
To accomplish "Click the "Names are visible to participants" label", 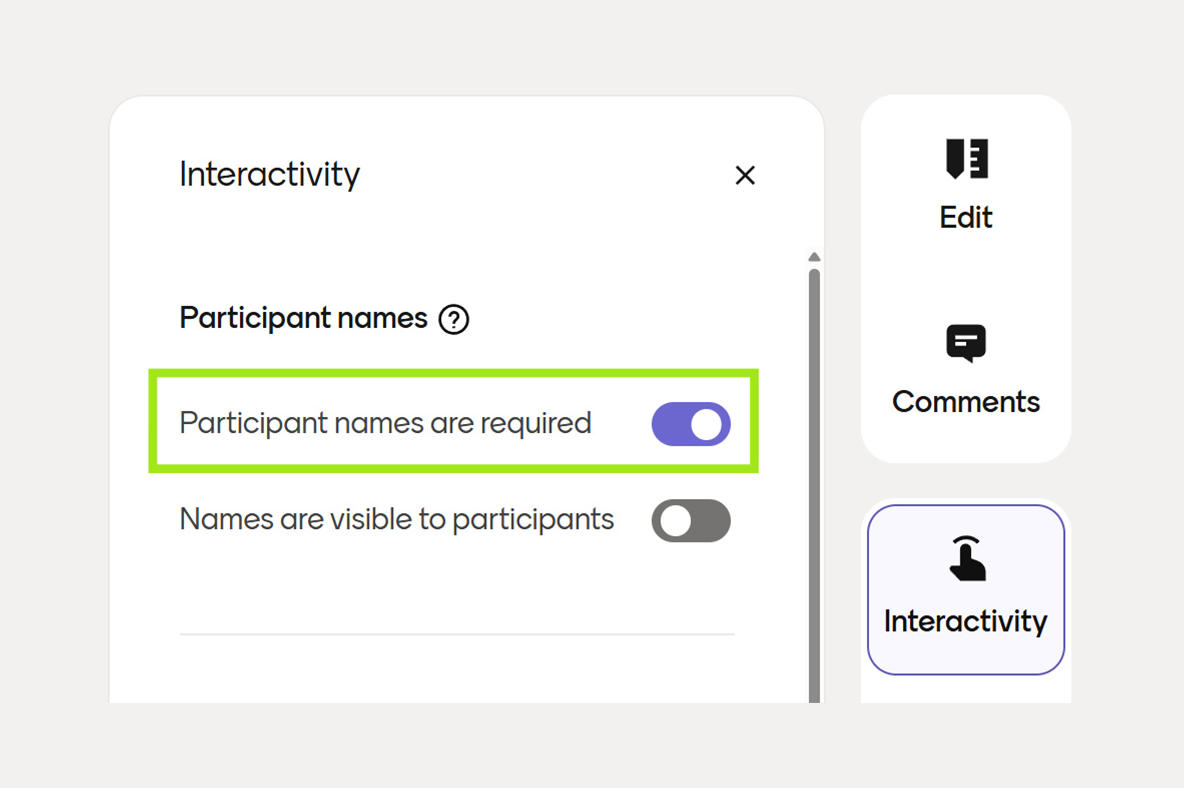I will 396,520.
